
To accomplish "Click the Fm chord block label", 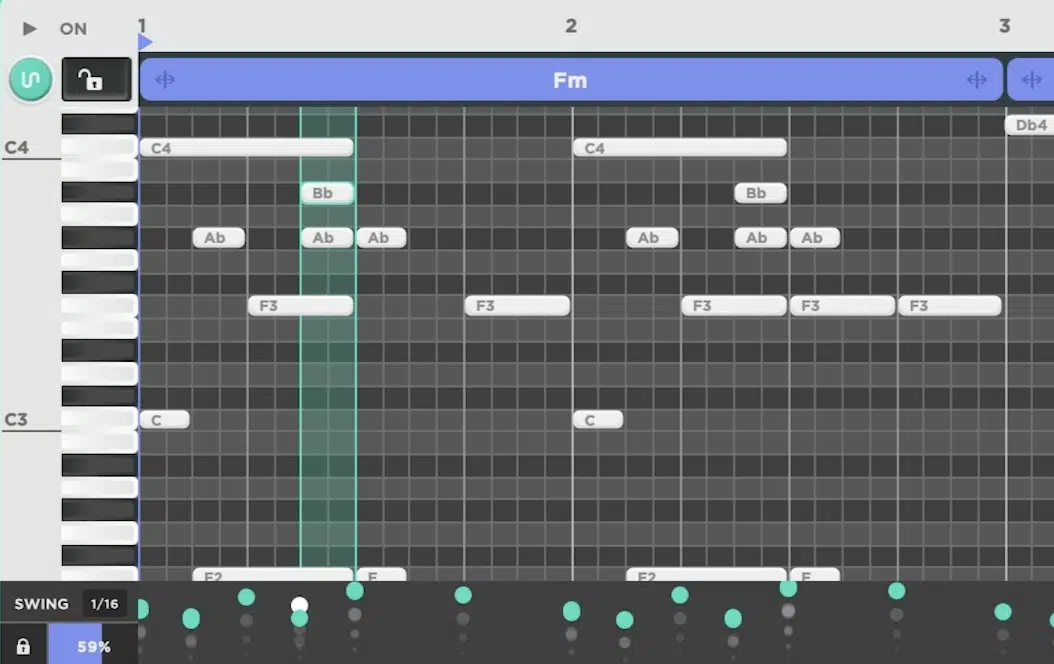I will [570, 81].
